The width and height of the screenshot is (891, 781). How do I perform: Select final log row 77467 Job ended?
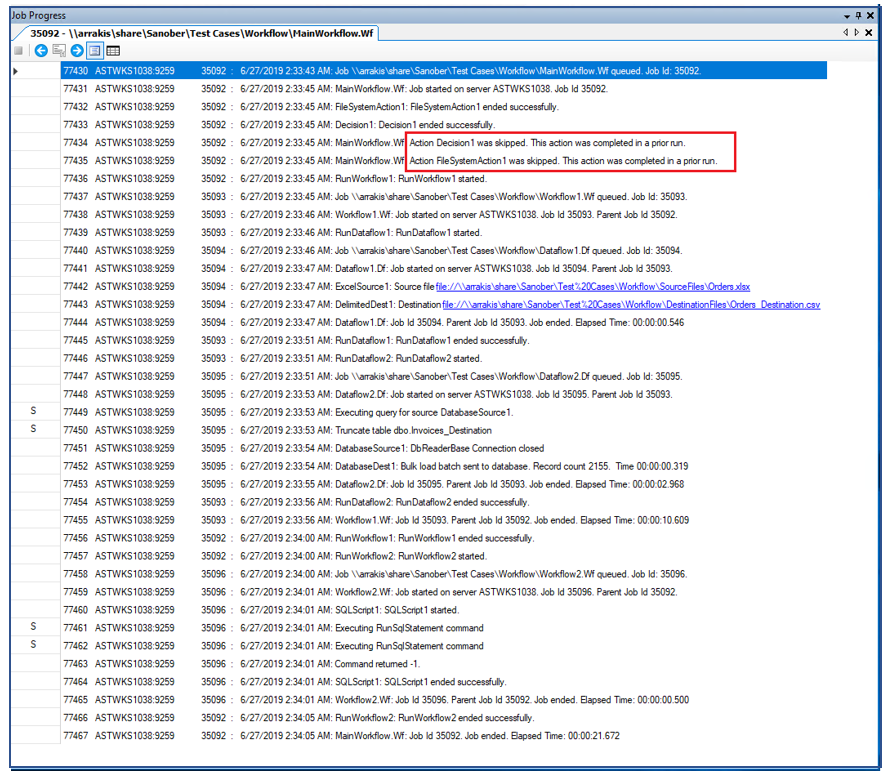point(400,736)
